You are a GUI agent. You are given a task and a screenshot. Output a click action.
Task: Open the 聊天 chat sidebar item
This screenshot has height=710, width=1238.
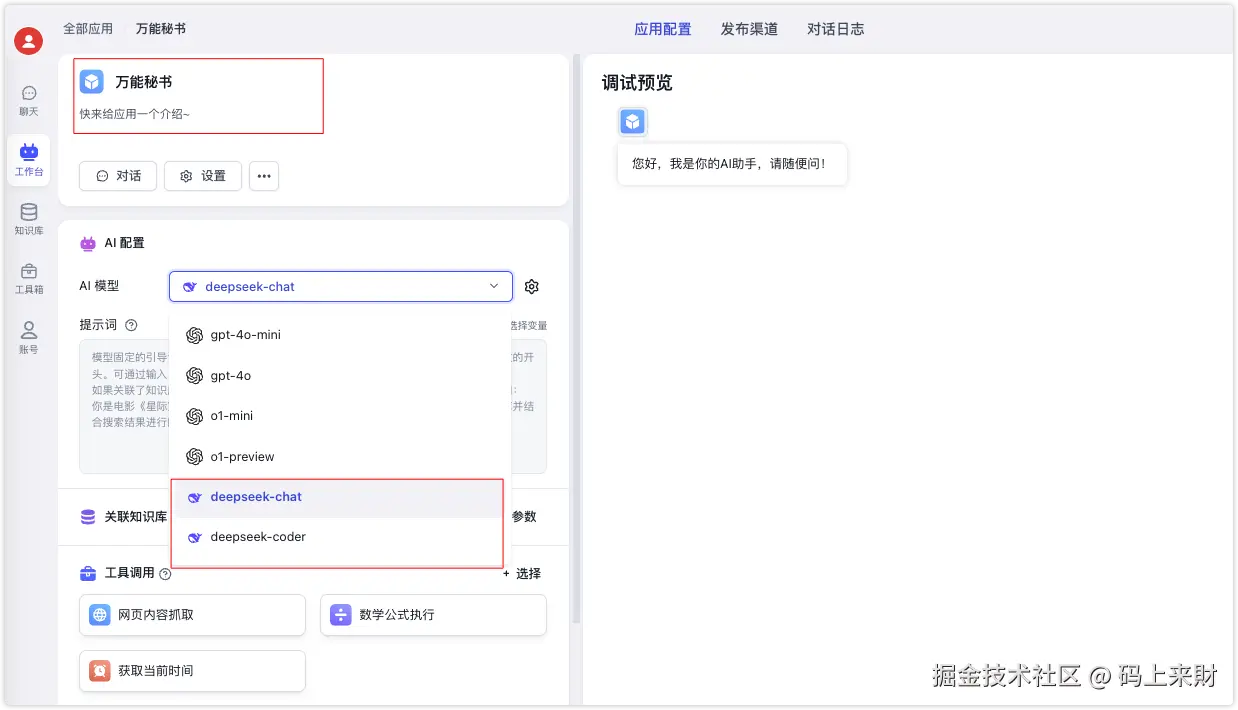[x=29, y=100]
